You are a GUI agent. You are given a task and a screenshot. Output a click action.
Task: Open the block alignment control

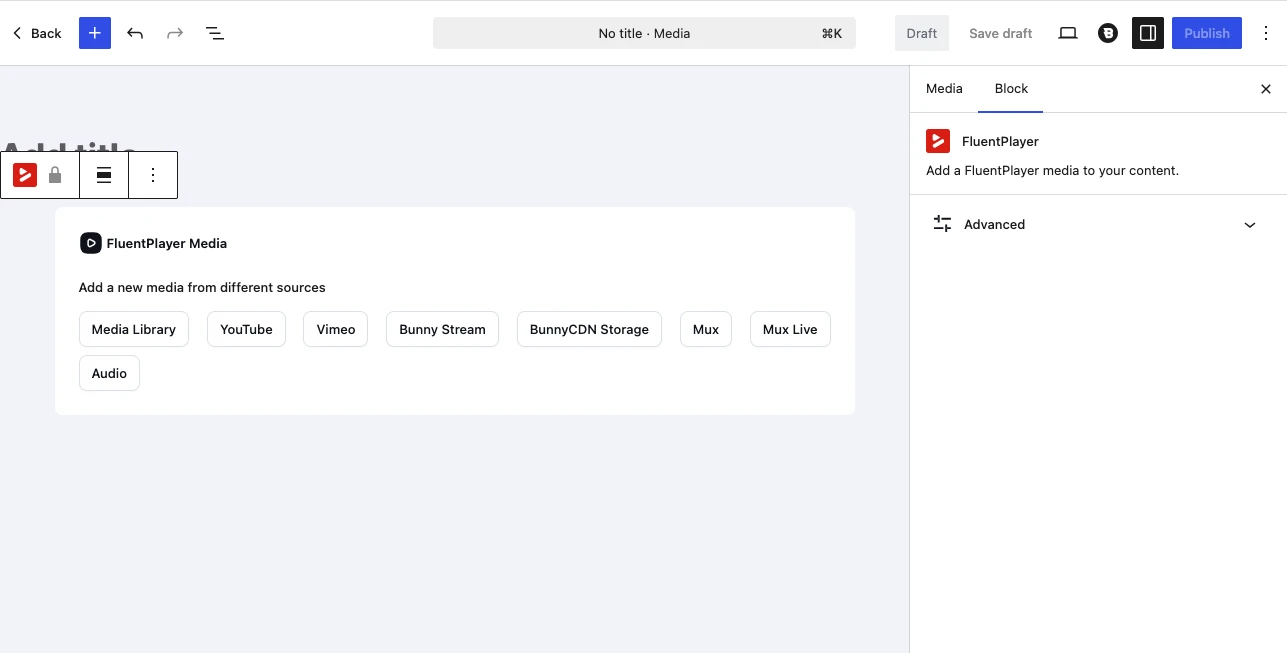point(104,175)
